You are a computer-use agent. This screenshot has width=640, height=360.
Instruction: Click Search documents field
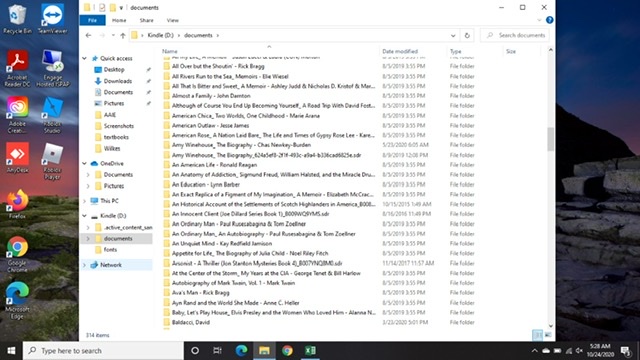515,36
